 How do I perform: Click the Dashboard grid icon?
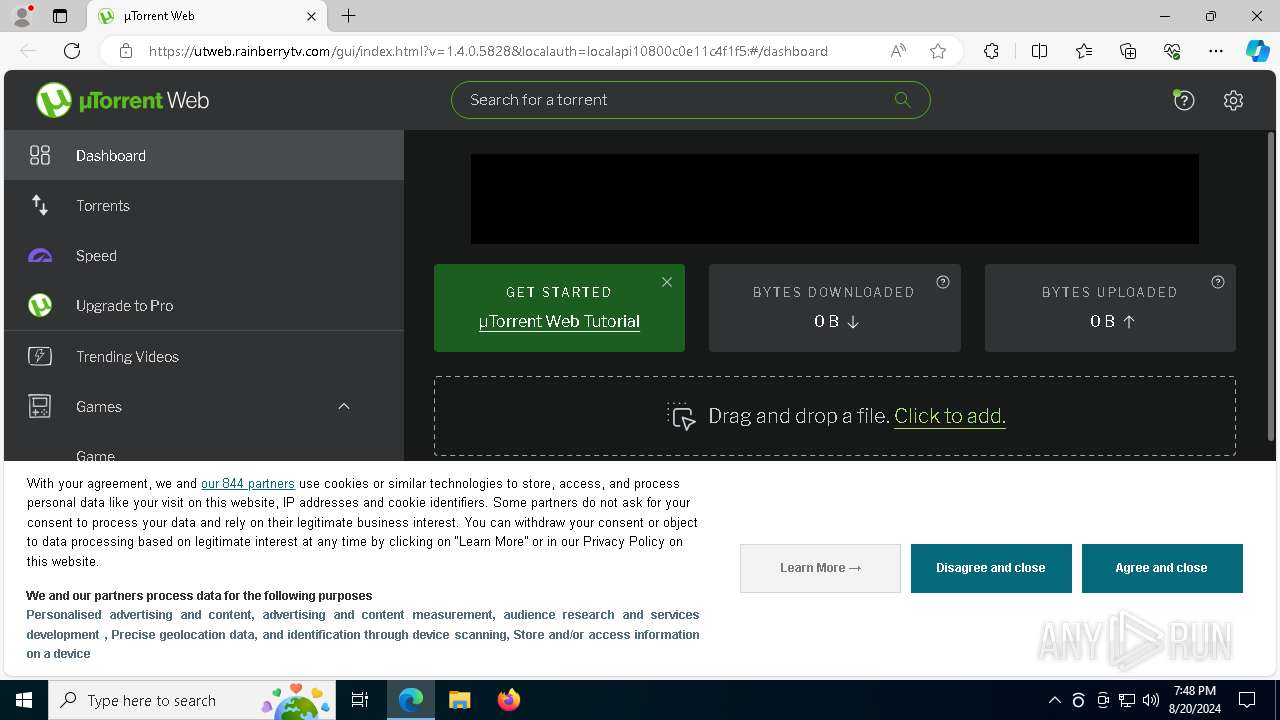coord(40,155)
